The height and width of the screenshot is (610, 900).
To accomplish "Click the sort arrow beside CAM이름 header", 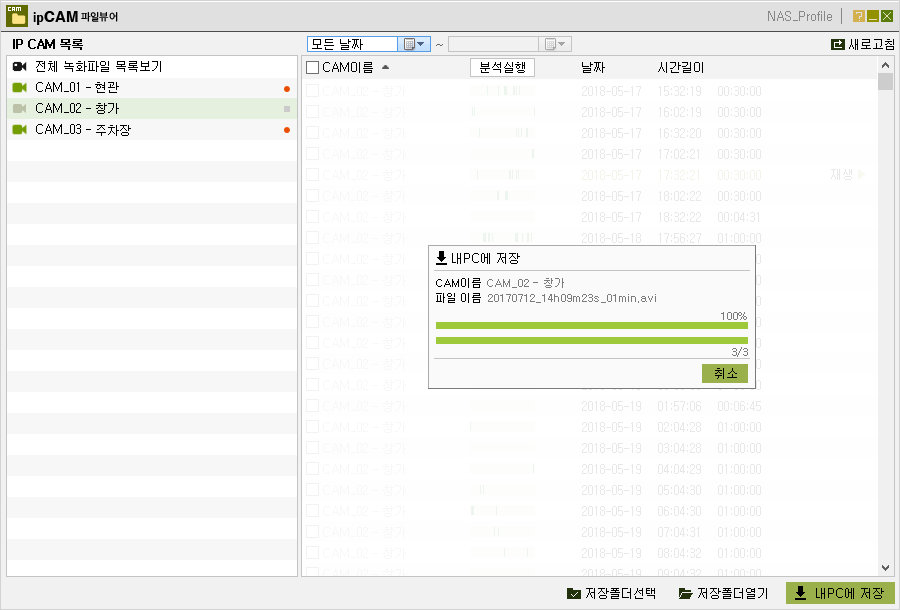I will [386, 67].
